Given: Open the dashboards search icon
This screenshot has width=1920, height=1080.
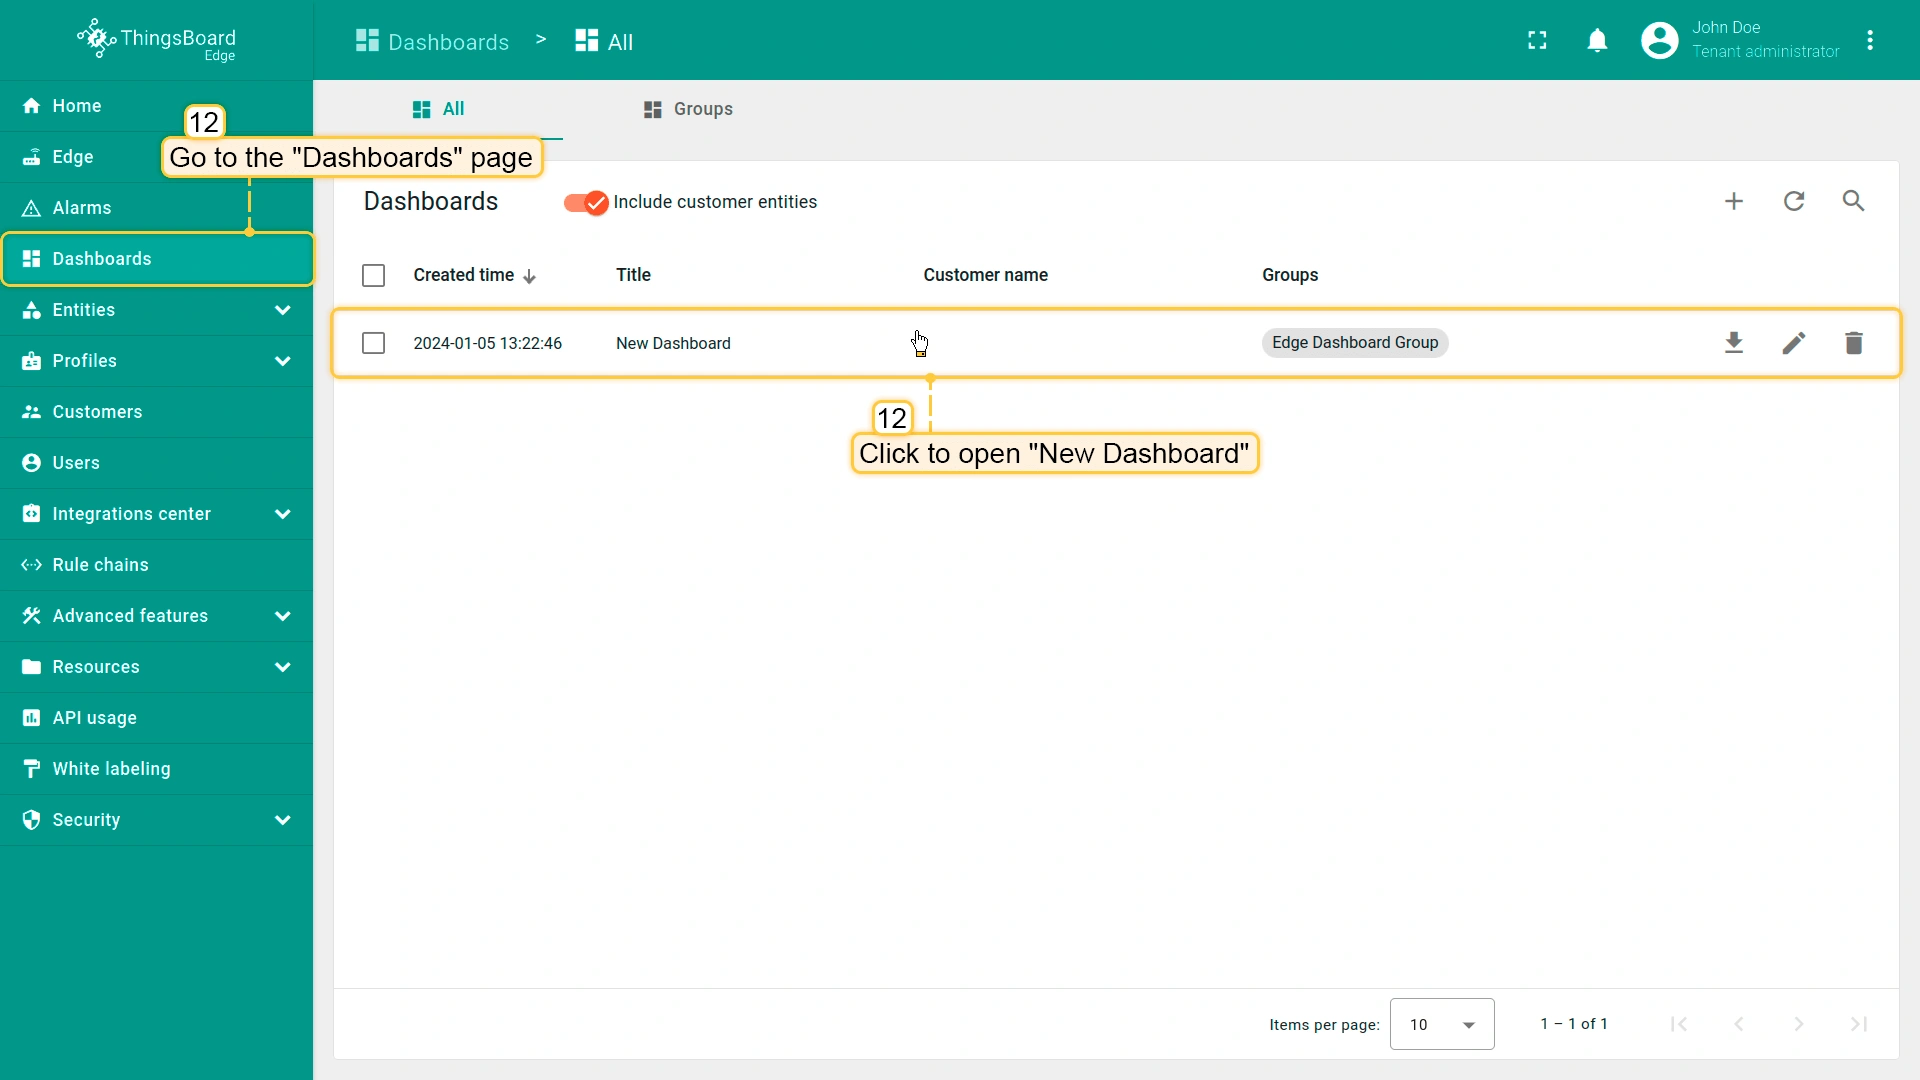Looking at the screenshot, I should click(1853, 201).
